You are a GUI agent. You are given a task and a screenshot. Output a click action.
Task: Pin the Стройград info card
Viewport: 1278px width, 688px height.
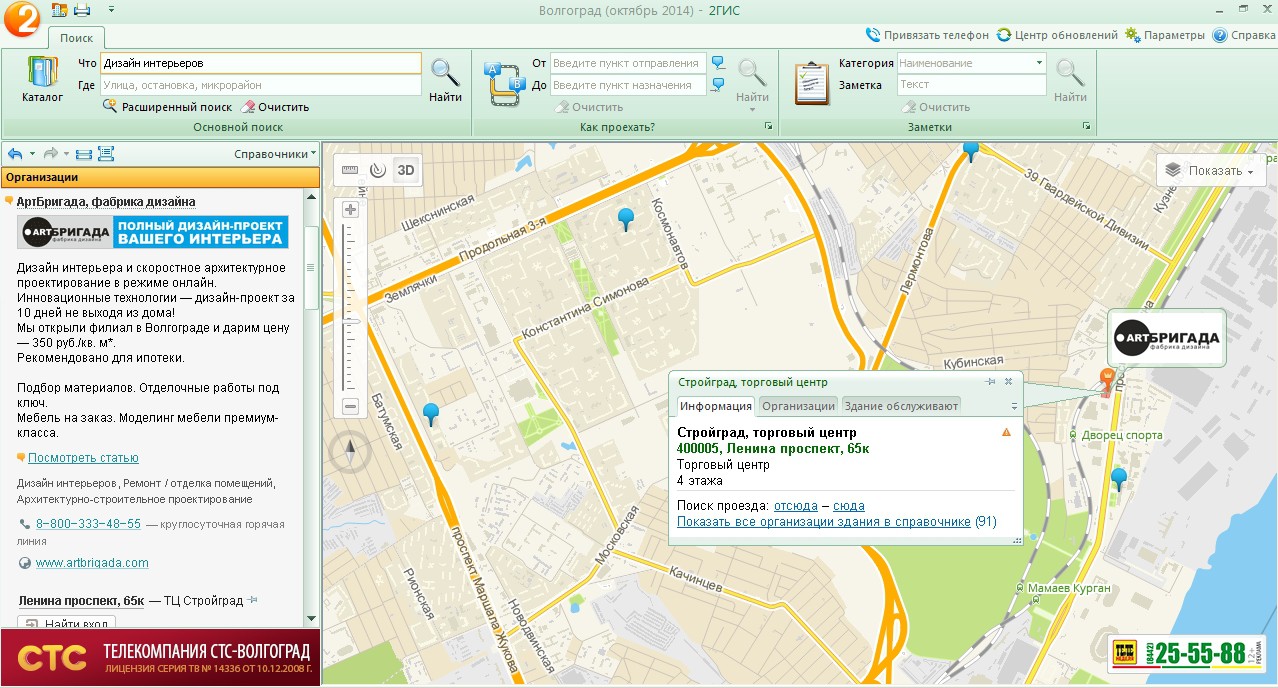pyautogui.click(x=990, y=382)
